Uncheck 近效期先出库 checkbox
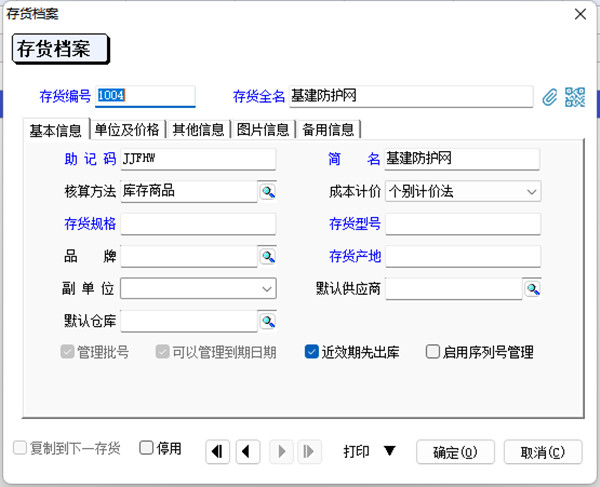The width and height of the screenshot is (600, 487). [311, 351]
